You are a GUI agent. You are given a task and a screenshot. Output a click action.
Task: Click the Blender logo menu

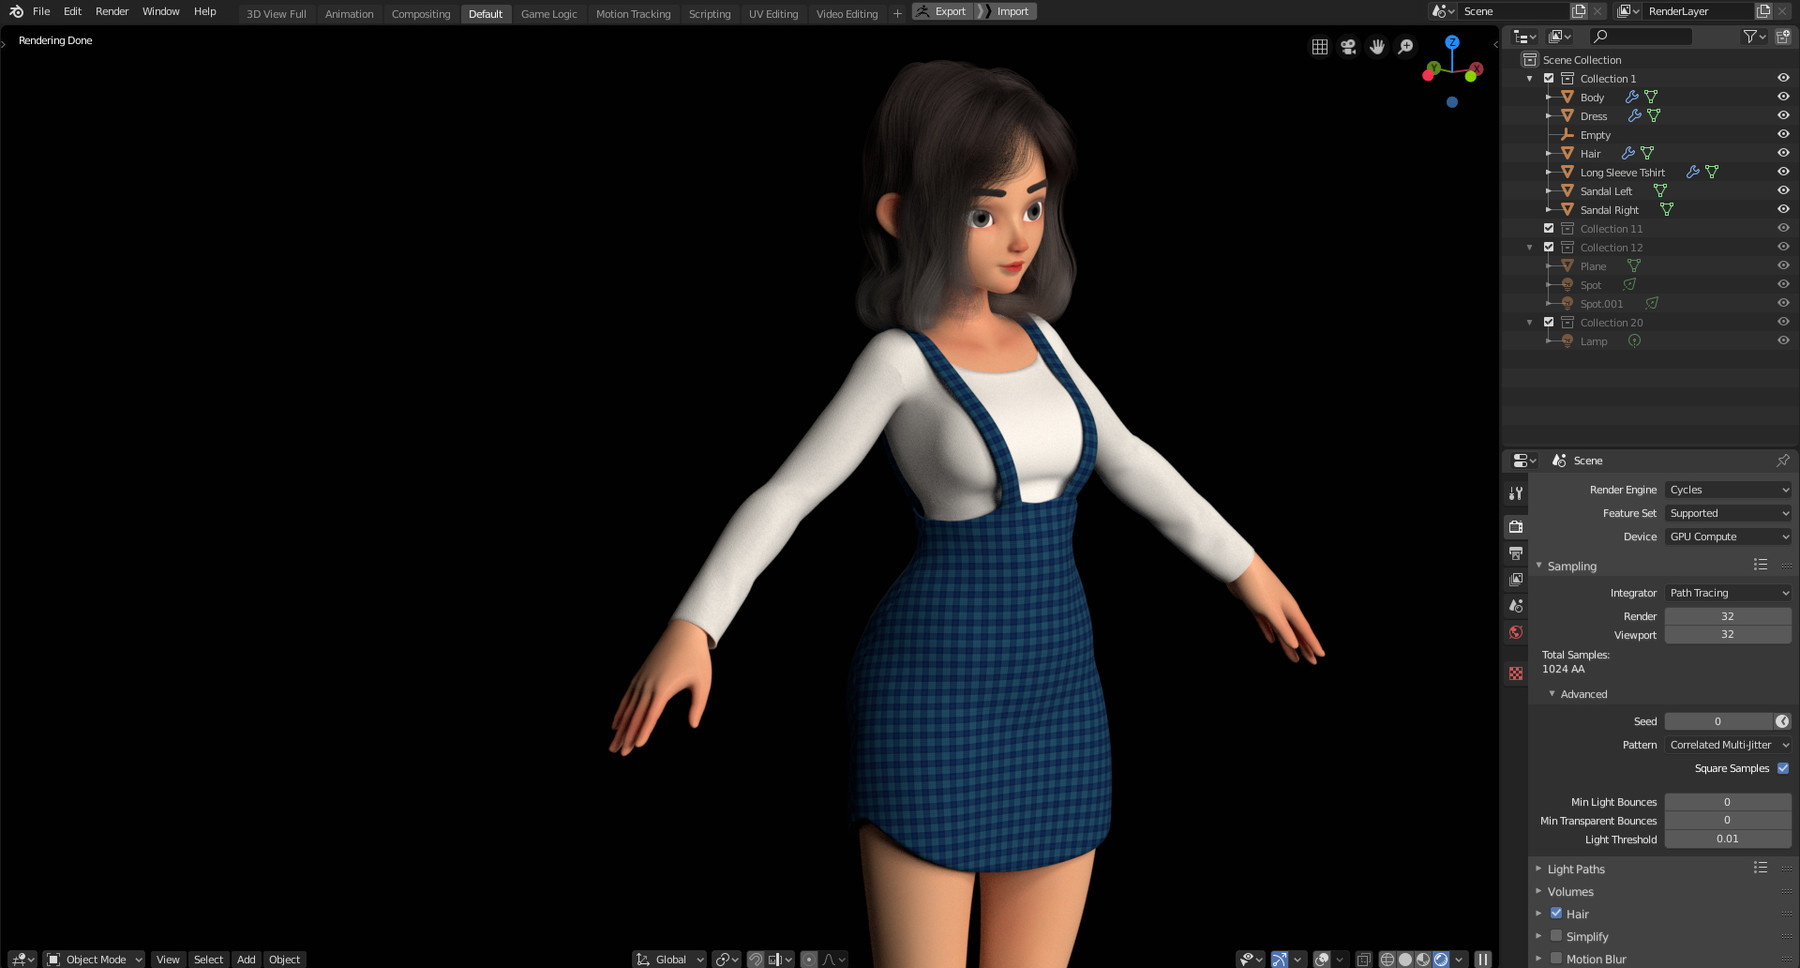click(16, 12)
